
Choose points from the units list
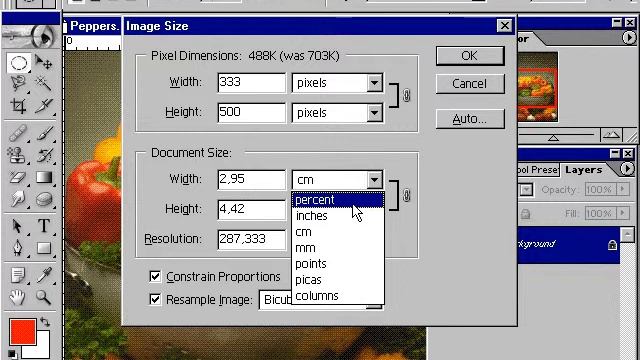(338, 264)
